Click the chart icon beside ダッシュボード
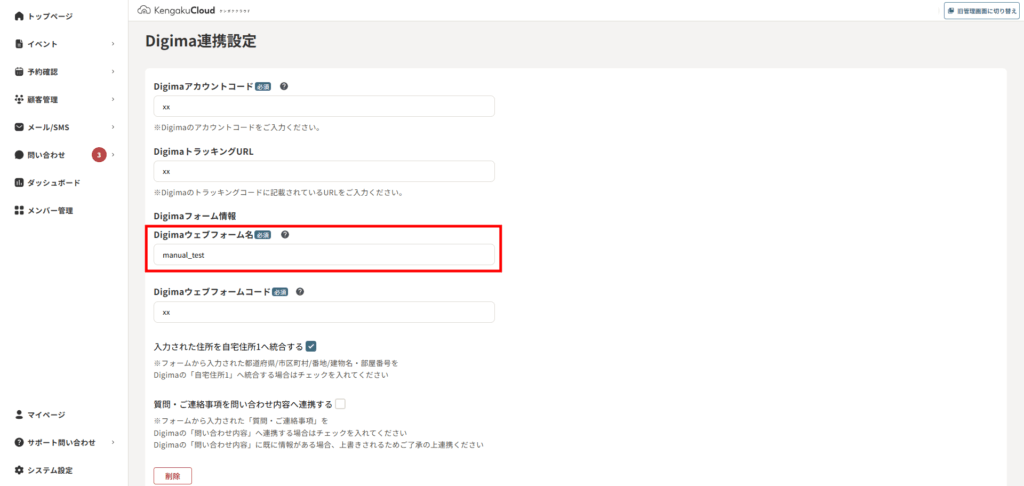The width and height of the screenshot is (1024, 486). click(19, 182)
